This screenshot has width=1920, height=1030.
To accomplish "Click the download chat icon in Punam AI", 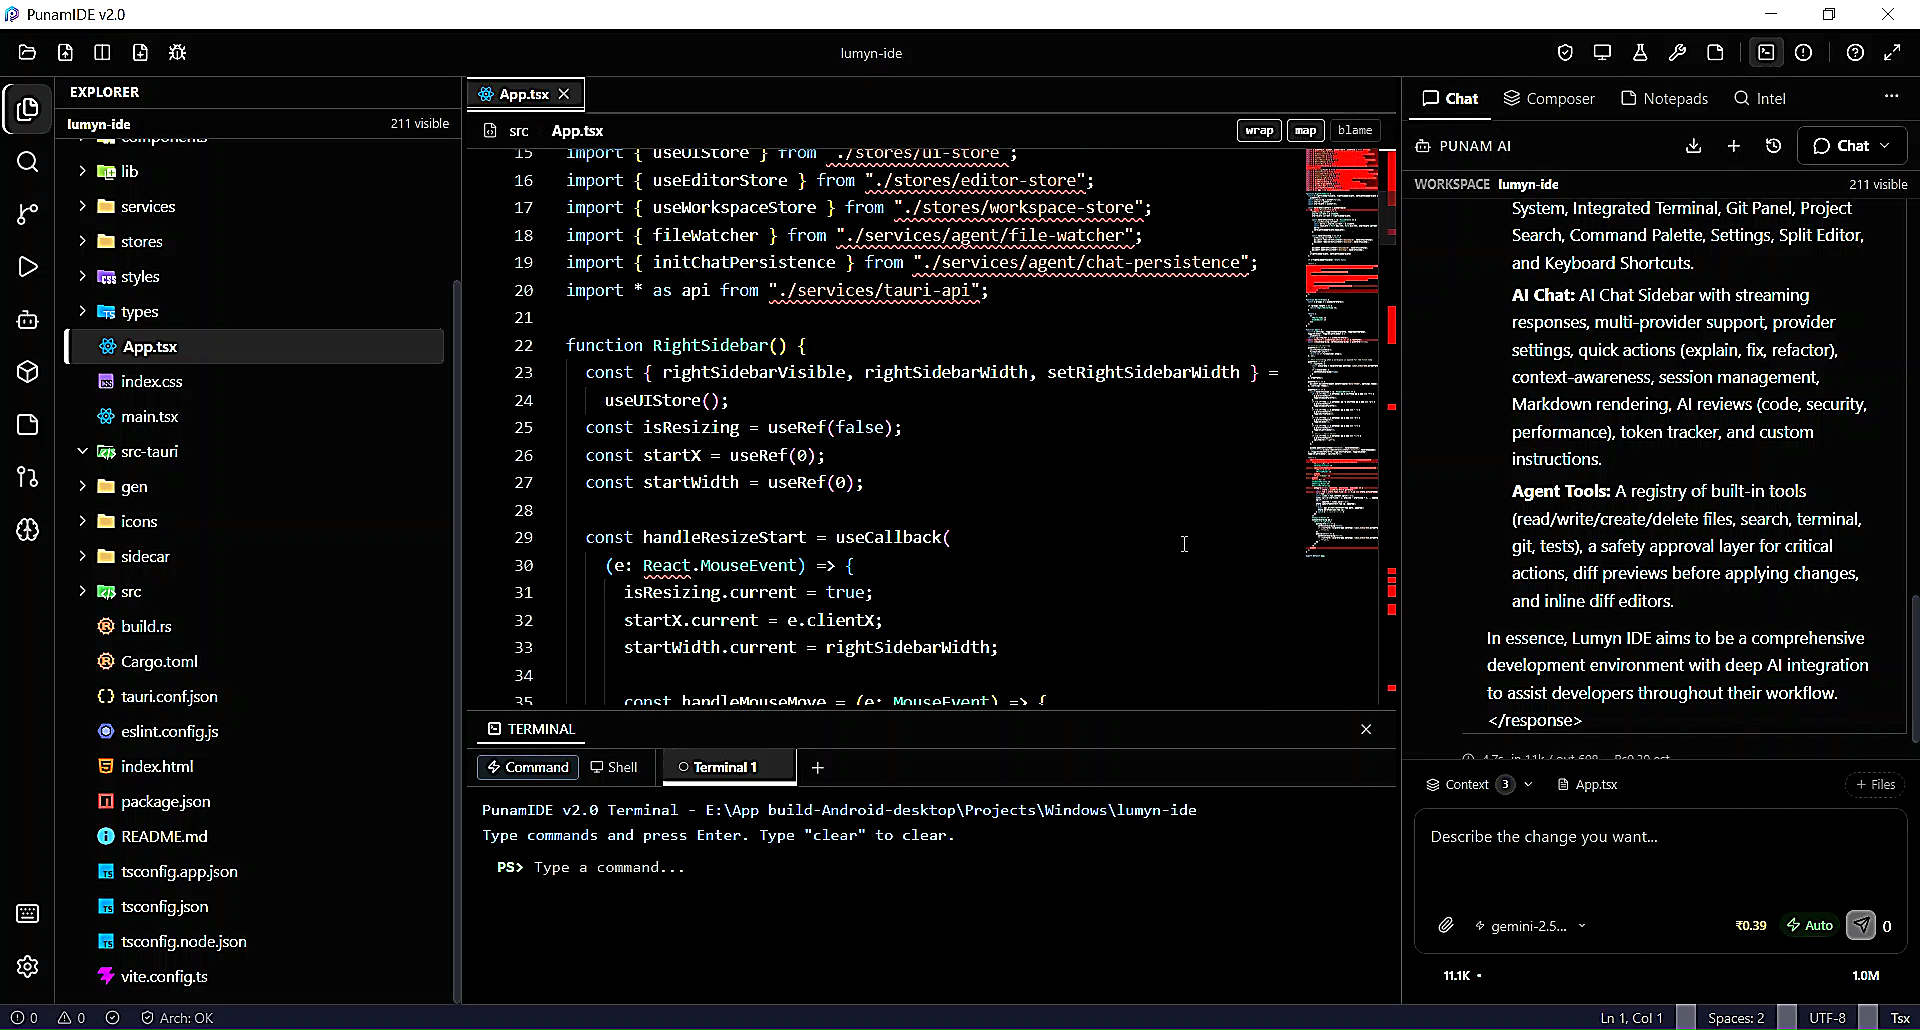I will click(1693, 146).
